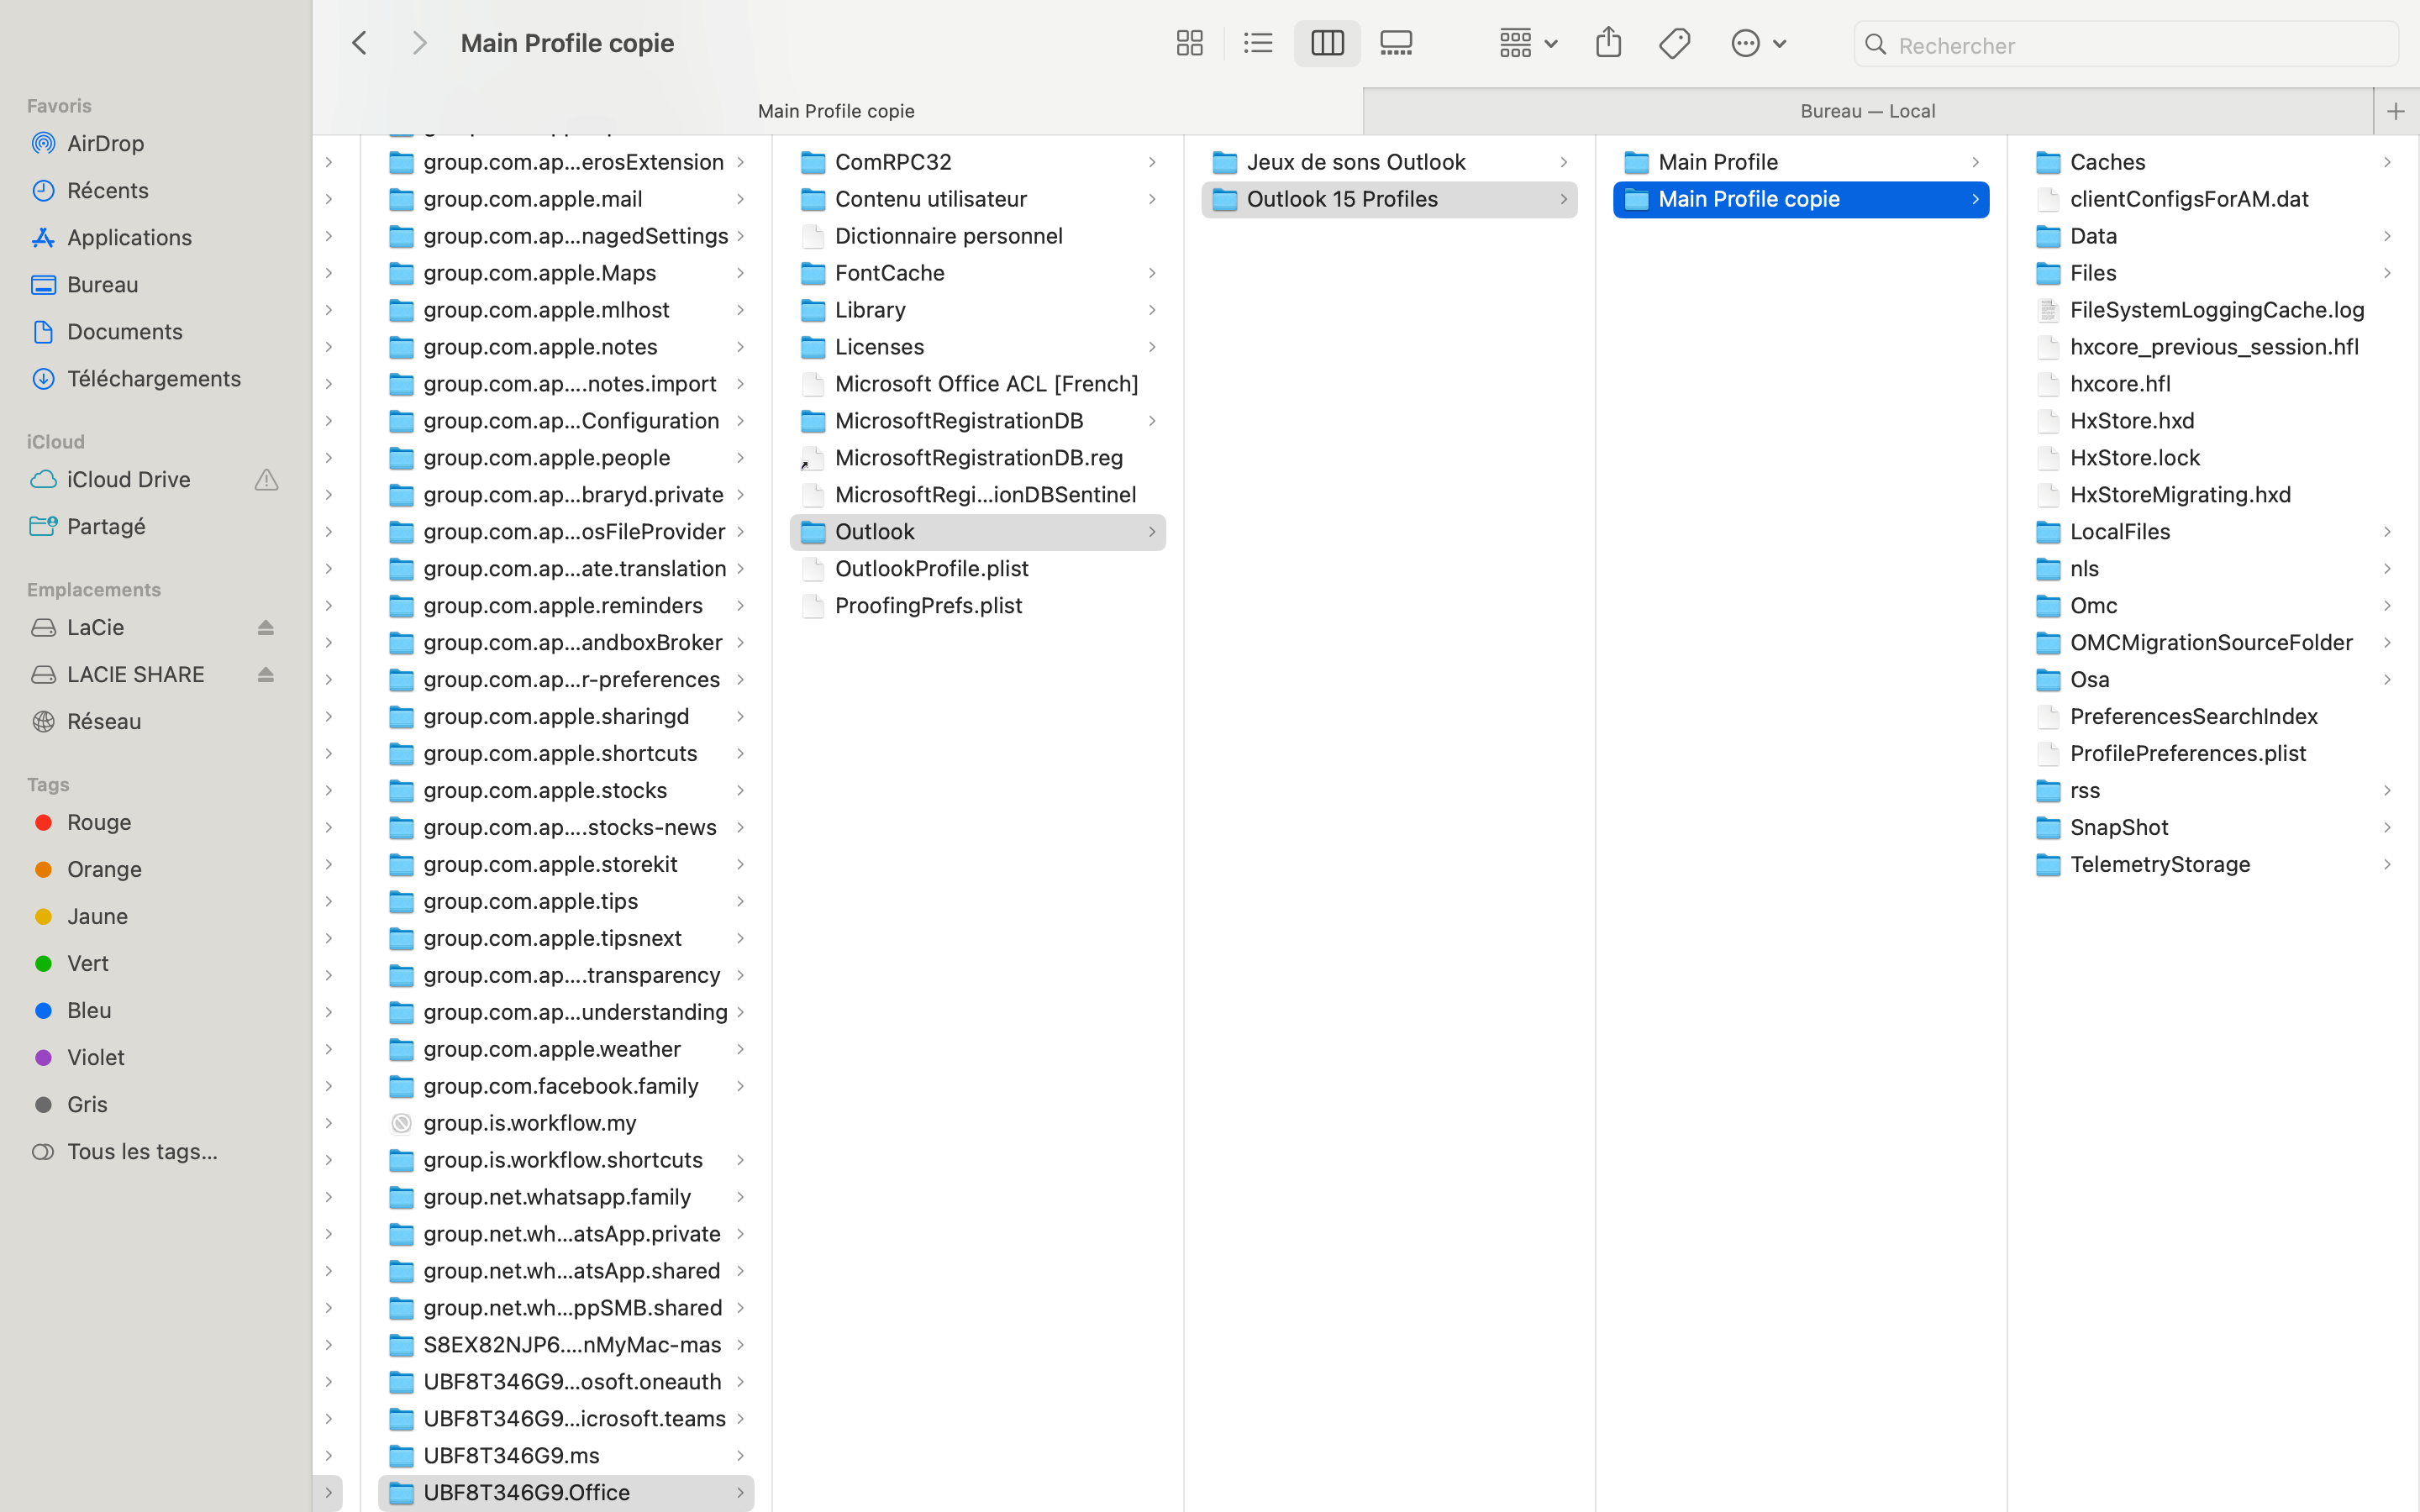Image resolution: width=2420 pixels, height=1512 pixels.
Task: Go back with the left arrow
Action: coord(360,43)
